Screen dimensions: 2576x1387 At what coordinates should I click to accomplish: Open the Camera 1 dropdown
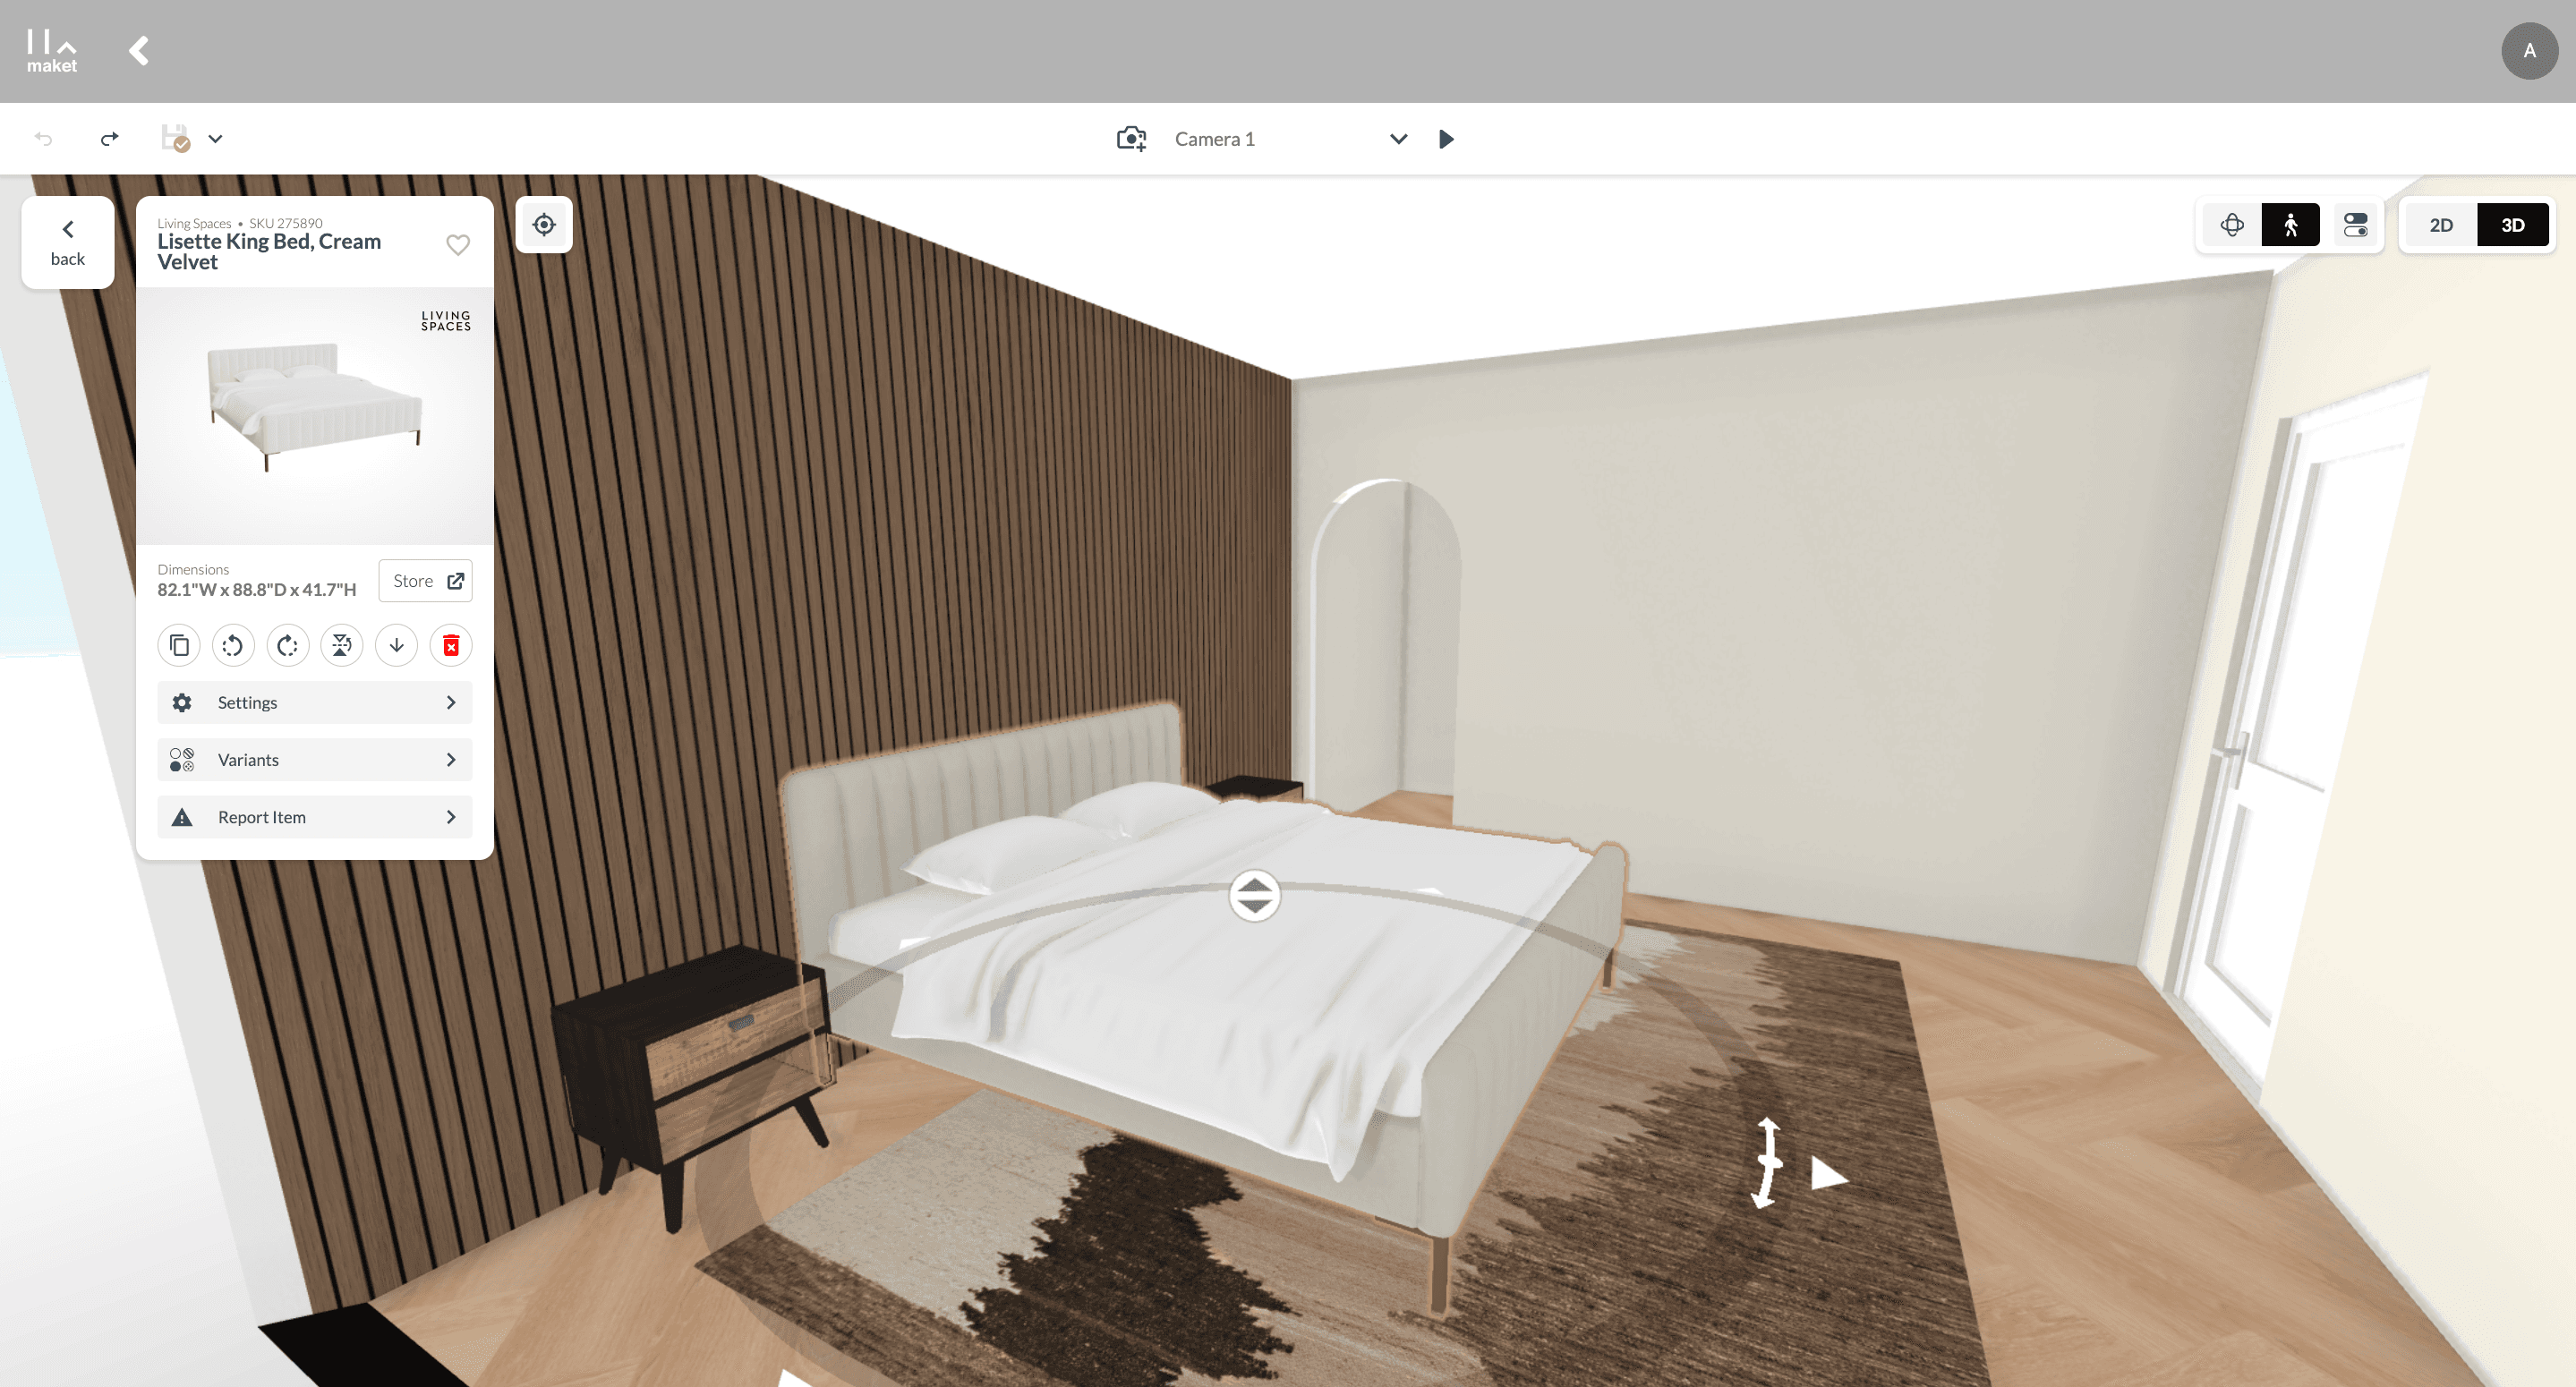coord(1398,139)
